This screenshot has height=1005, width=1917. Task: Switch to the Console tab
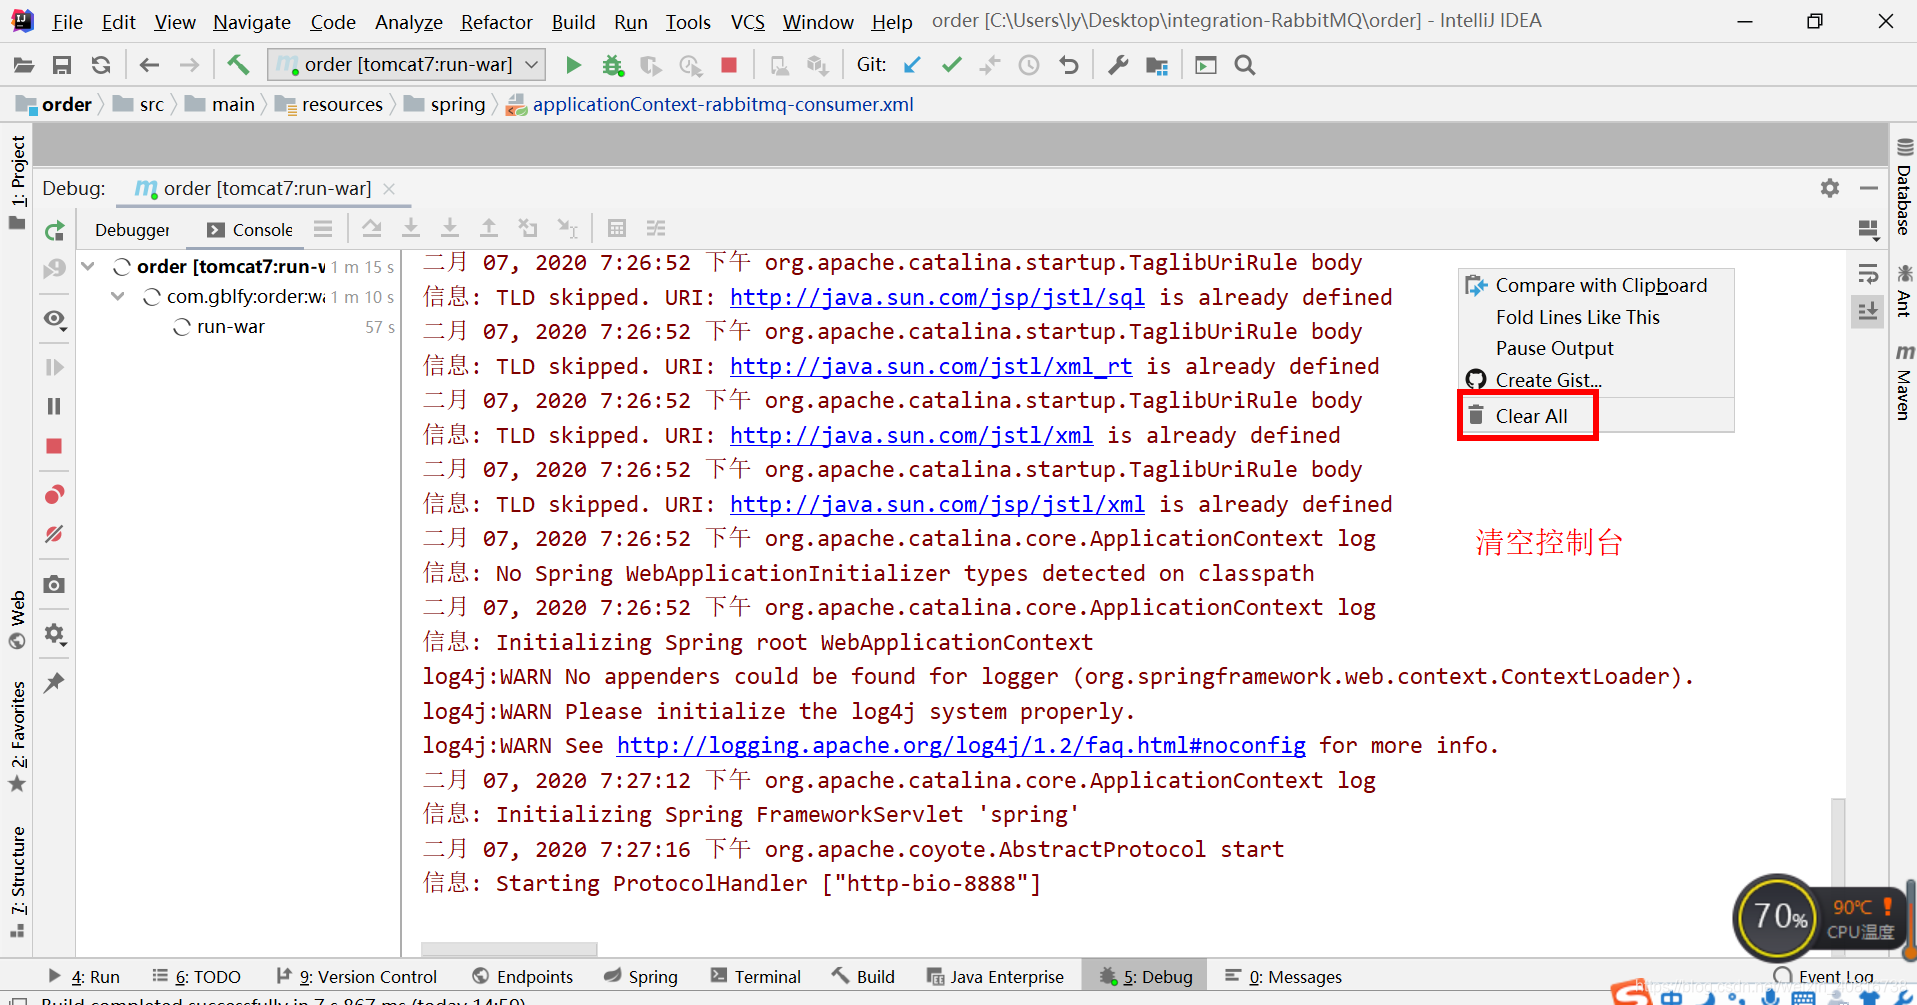pos(250,230)
